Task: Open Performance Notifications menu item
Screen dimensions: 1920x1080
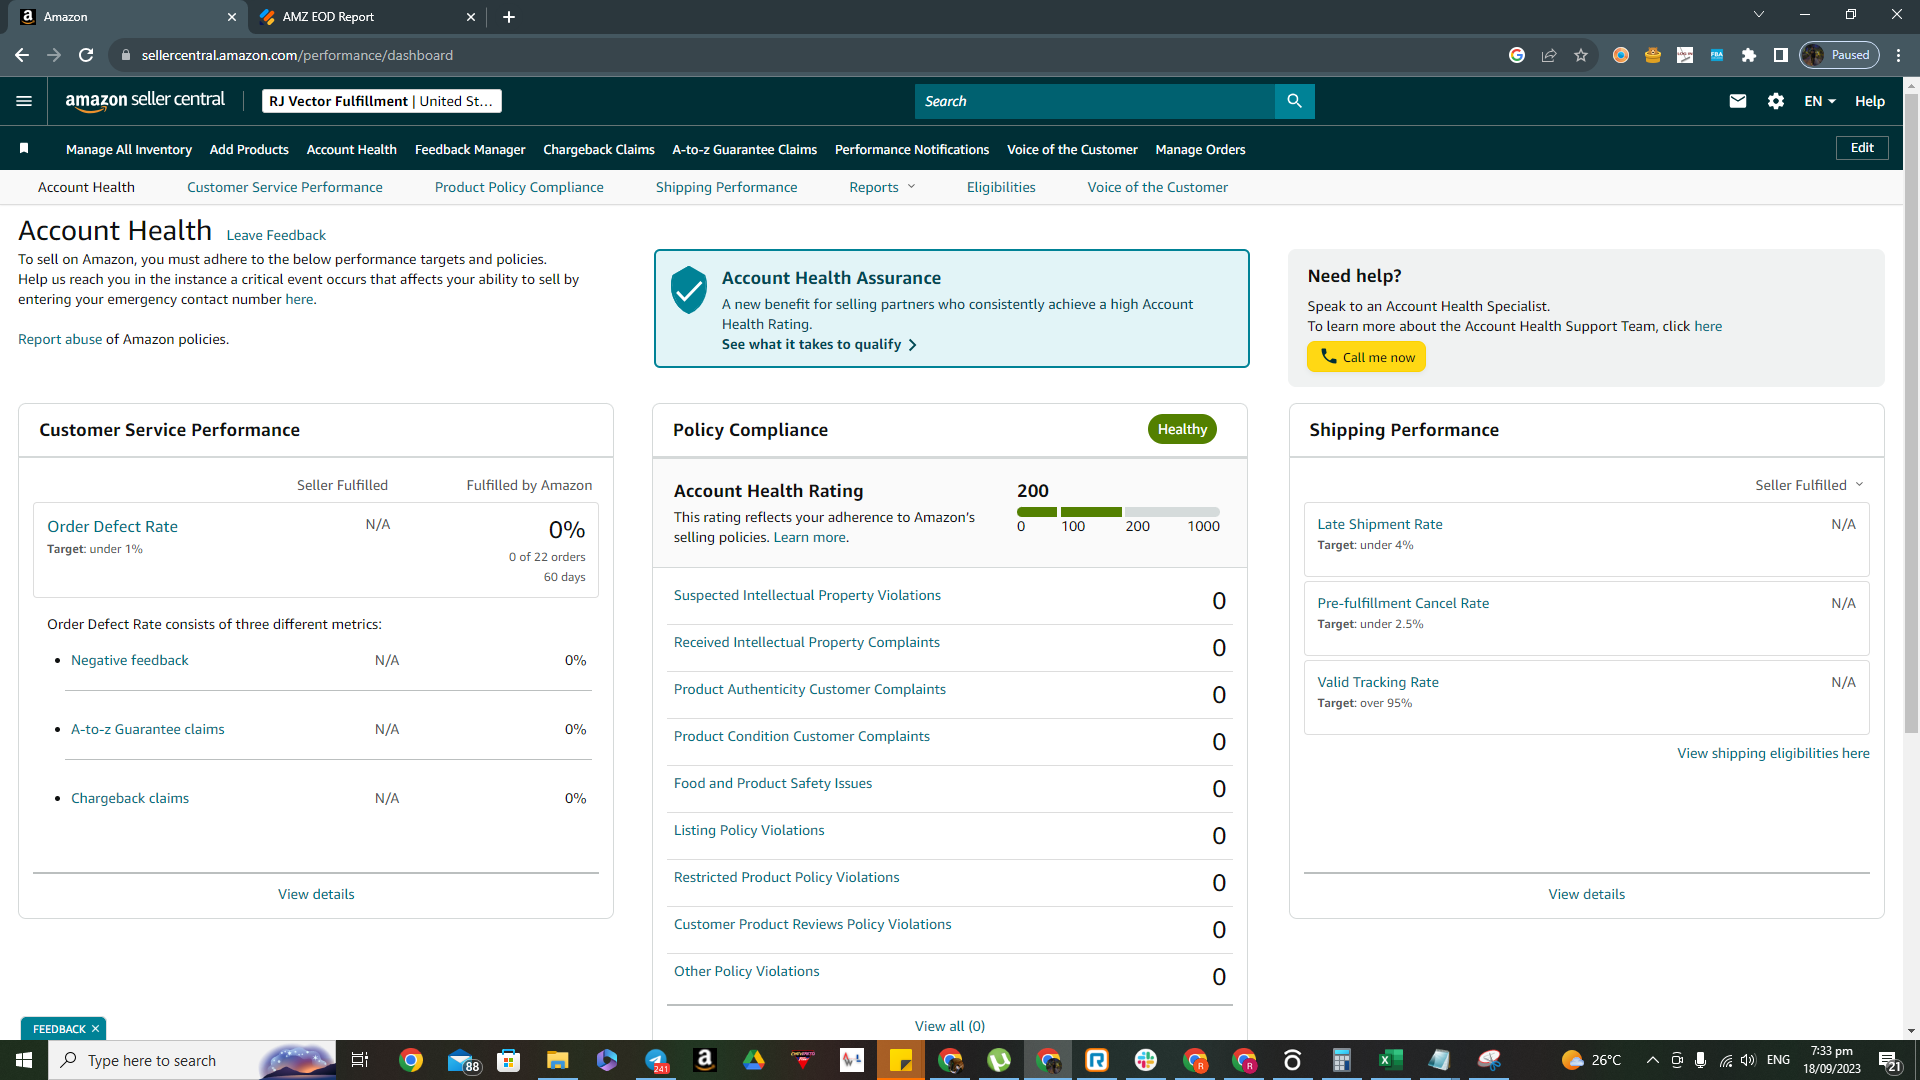Action: (912, 149)
